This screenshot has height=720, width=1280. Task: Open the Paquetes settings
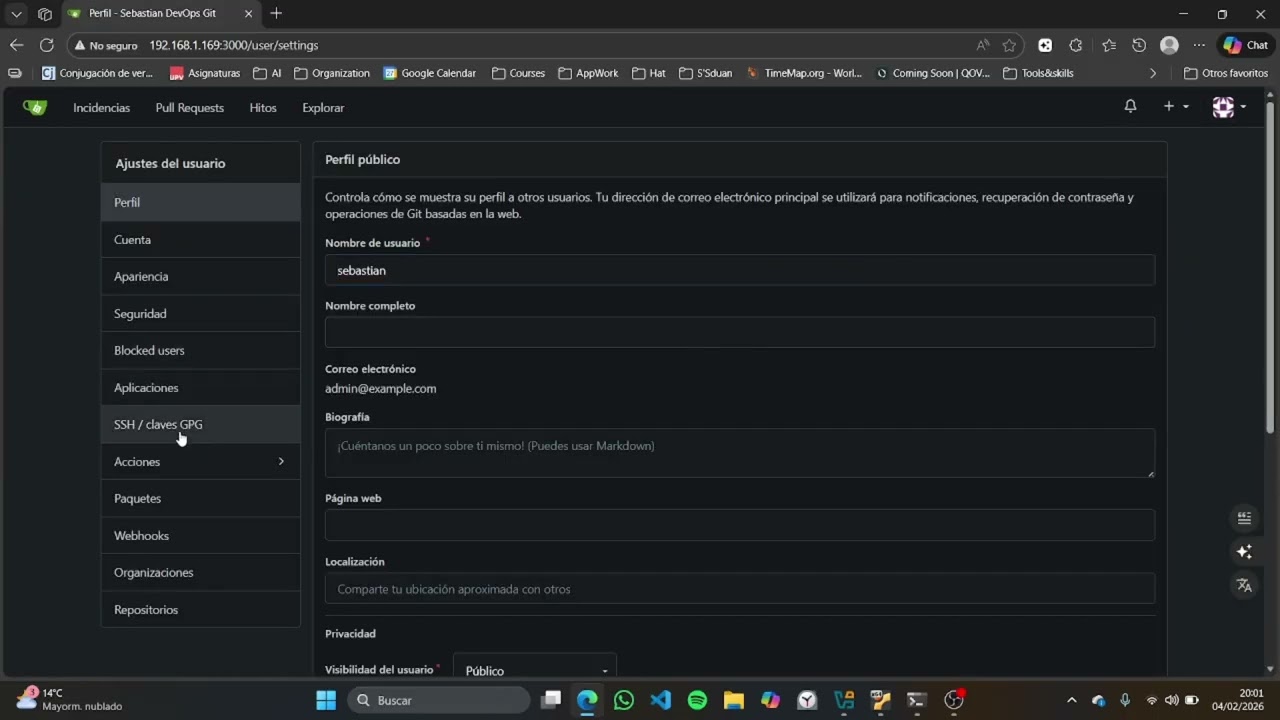tap(200, 498)
